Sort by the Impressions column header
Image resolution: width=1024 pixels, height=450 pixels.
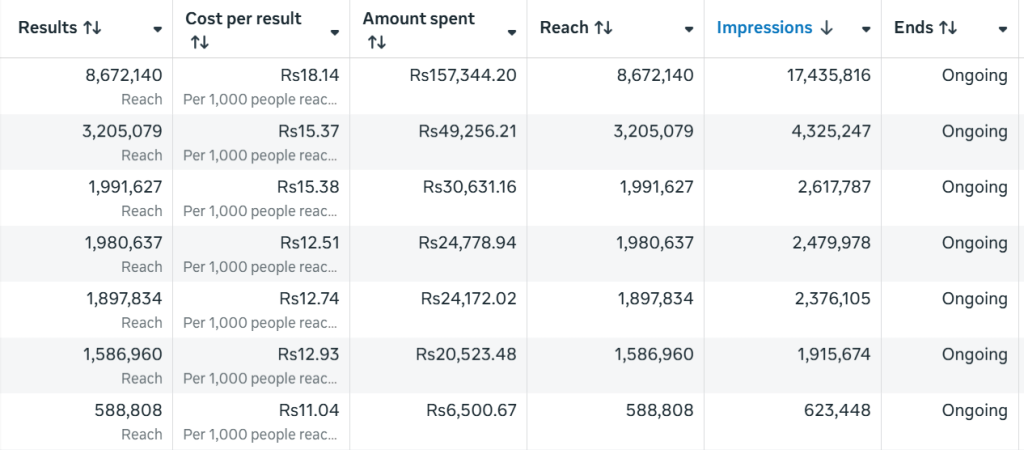[764, 28]
